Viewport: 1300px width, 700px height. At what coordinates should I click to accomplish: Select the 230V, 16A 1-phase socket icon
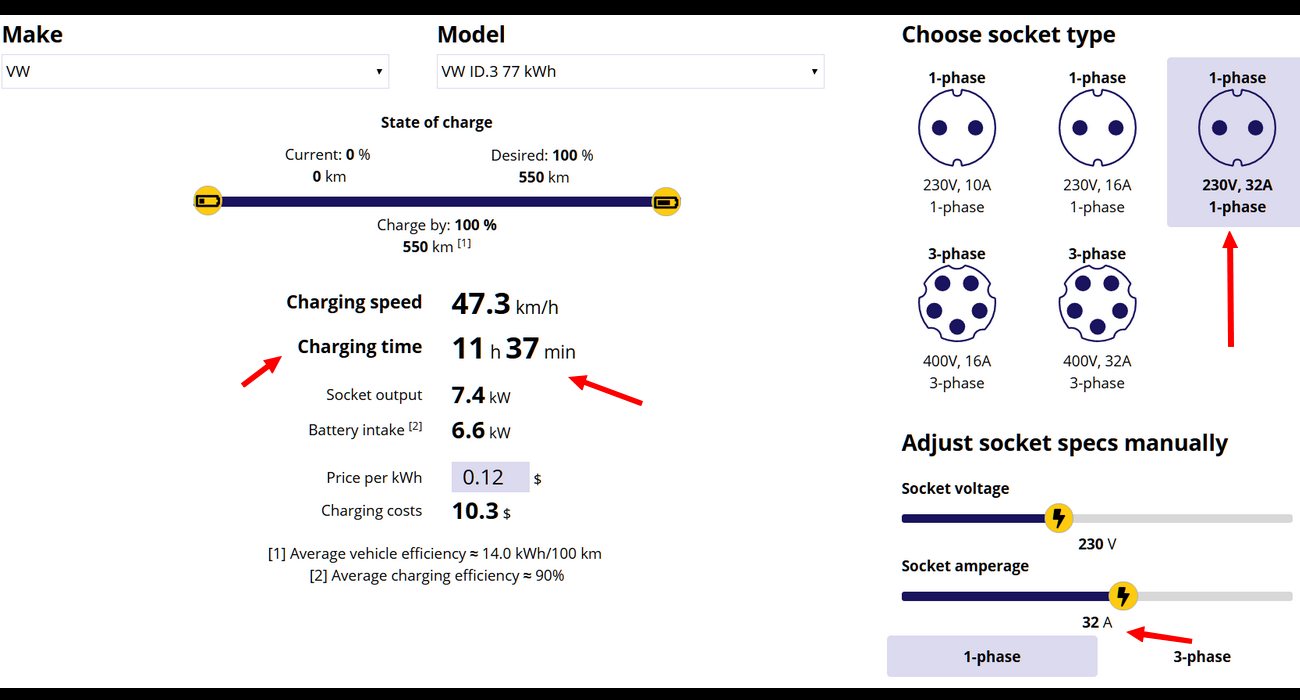coord(1096,128)
